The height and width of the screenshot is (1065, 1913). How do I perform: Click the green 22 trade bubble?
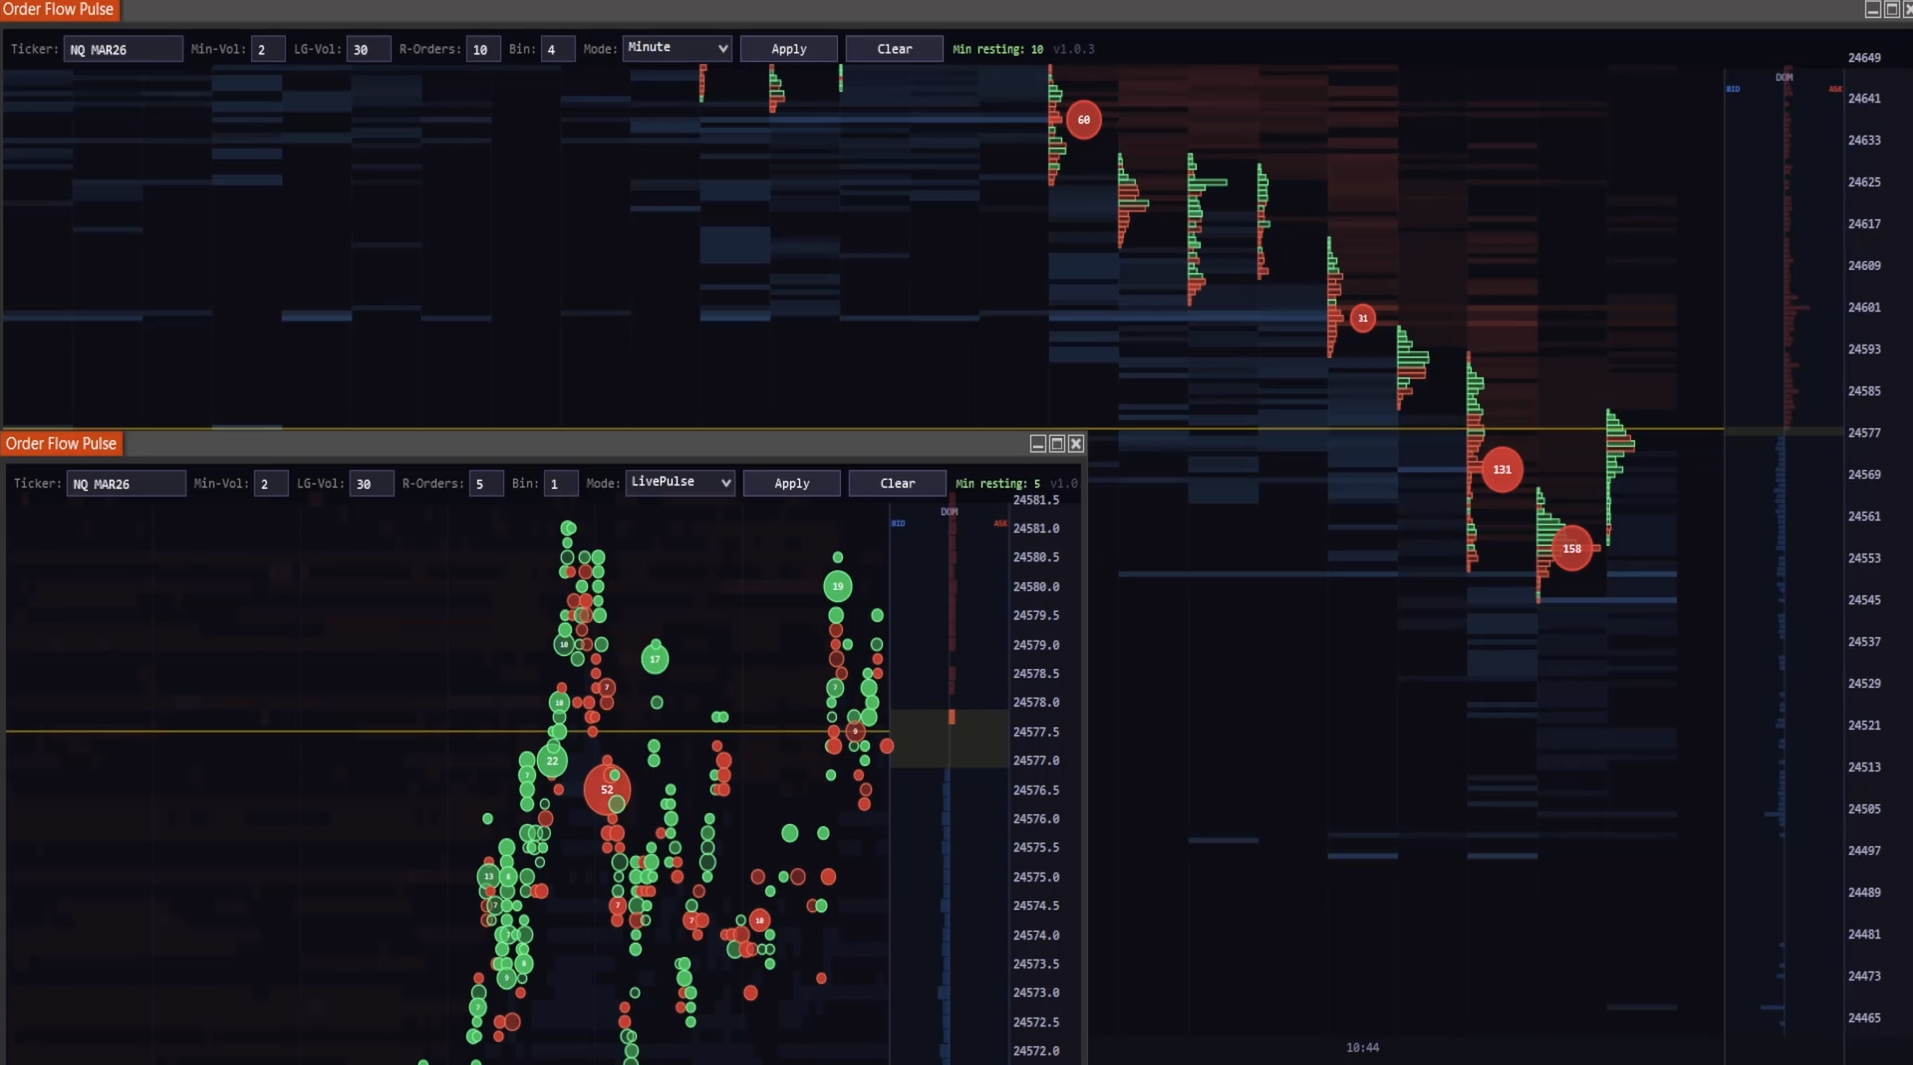[x=552, y=761]
